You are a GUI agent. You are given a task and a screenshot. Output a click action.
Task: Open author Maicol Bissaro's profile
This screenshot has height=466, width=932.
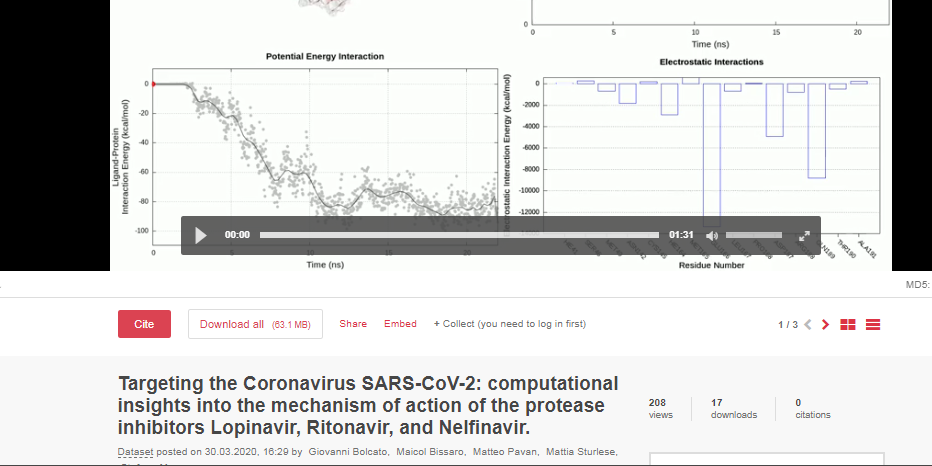[x=428, y=452]
